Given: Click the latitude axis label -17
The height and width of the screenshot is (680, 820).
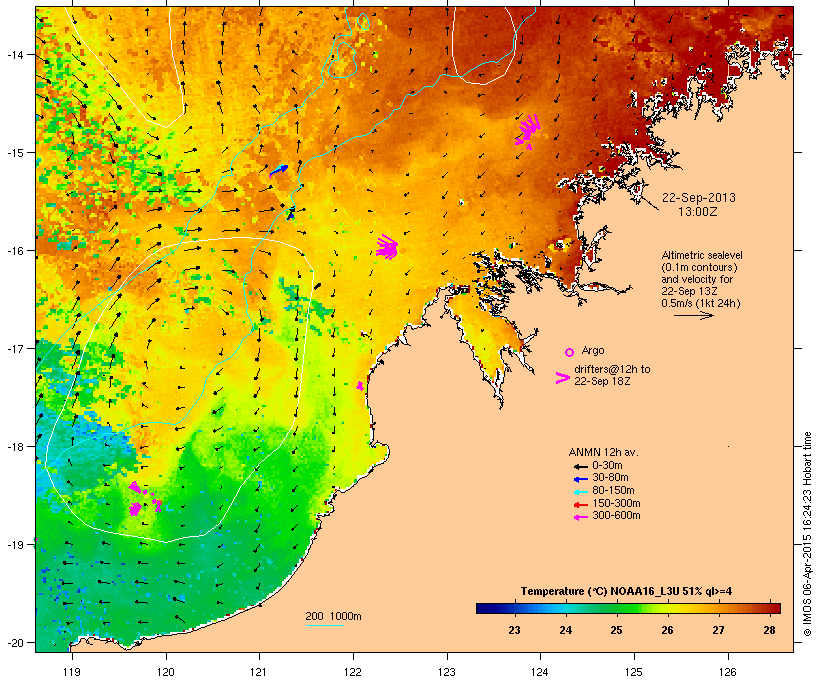Looking at the screenshot, I should pos(14,348).
